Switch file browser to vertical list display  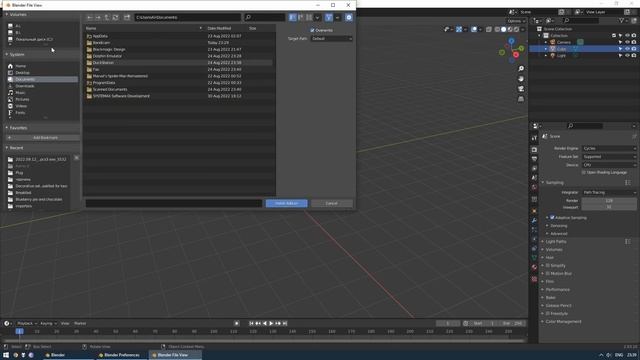(x=292, y=18)
